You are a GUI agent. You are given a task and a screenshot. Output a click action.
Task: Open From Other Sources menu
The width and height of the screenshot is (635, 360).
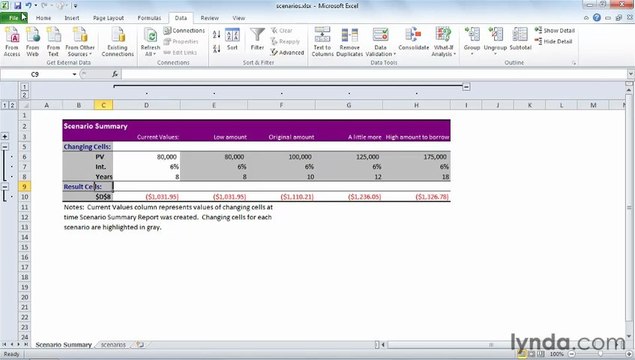[x=80, y=42]
